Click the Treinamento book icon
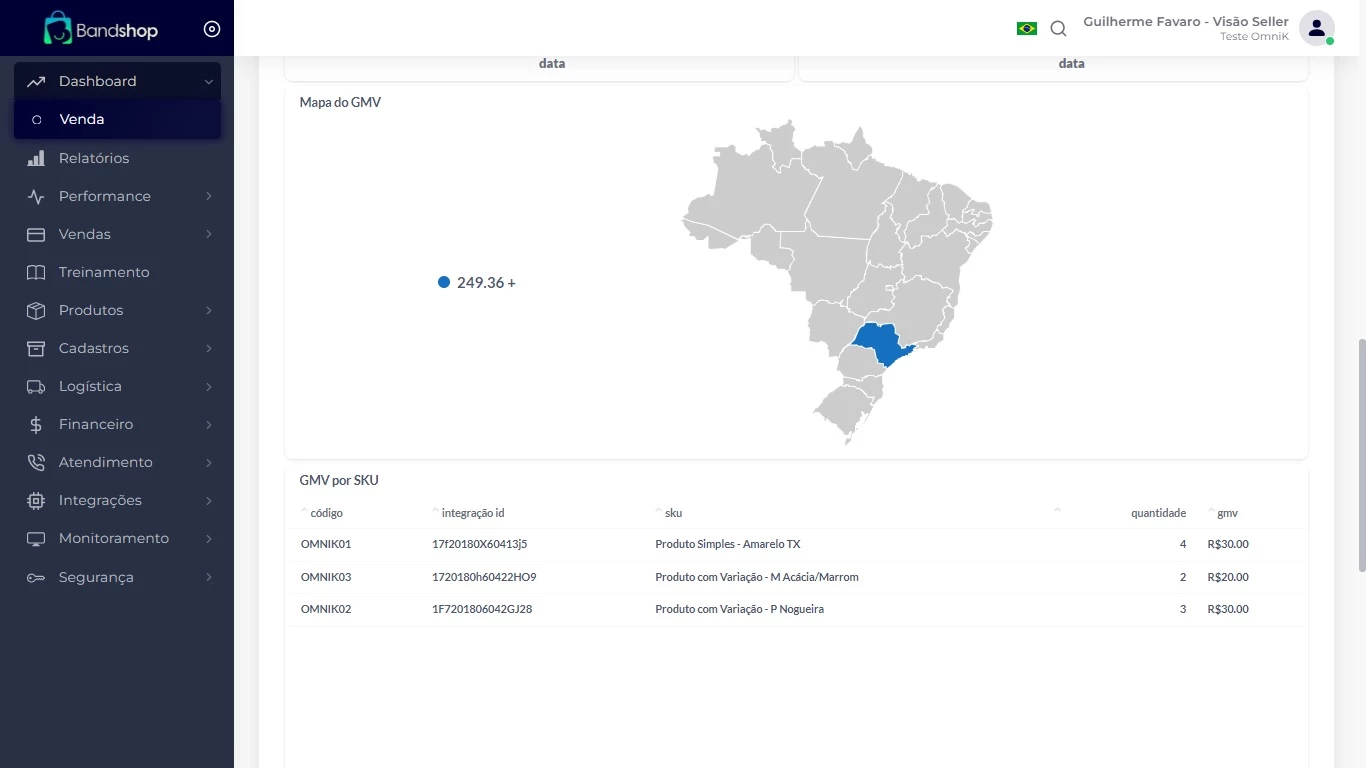The image size is (1366, 768). point(36,272)
